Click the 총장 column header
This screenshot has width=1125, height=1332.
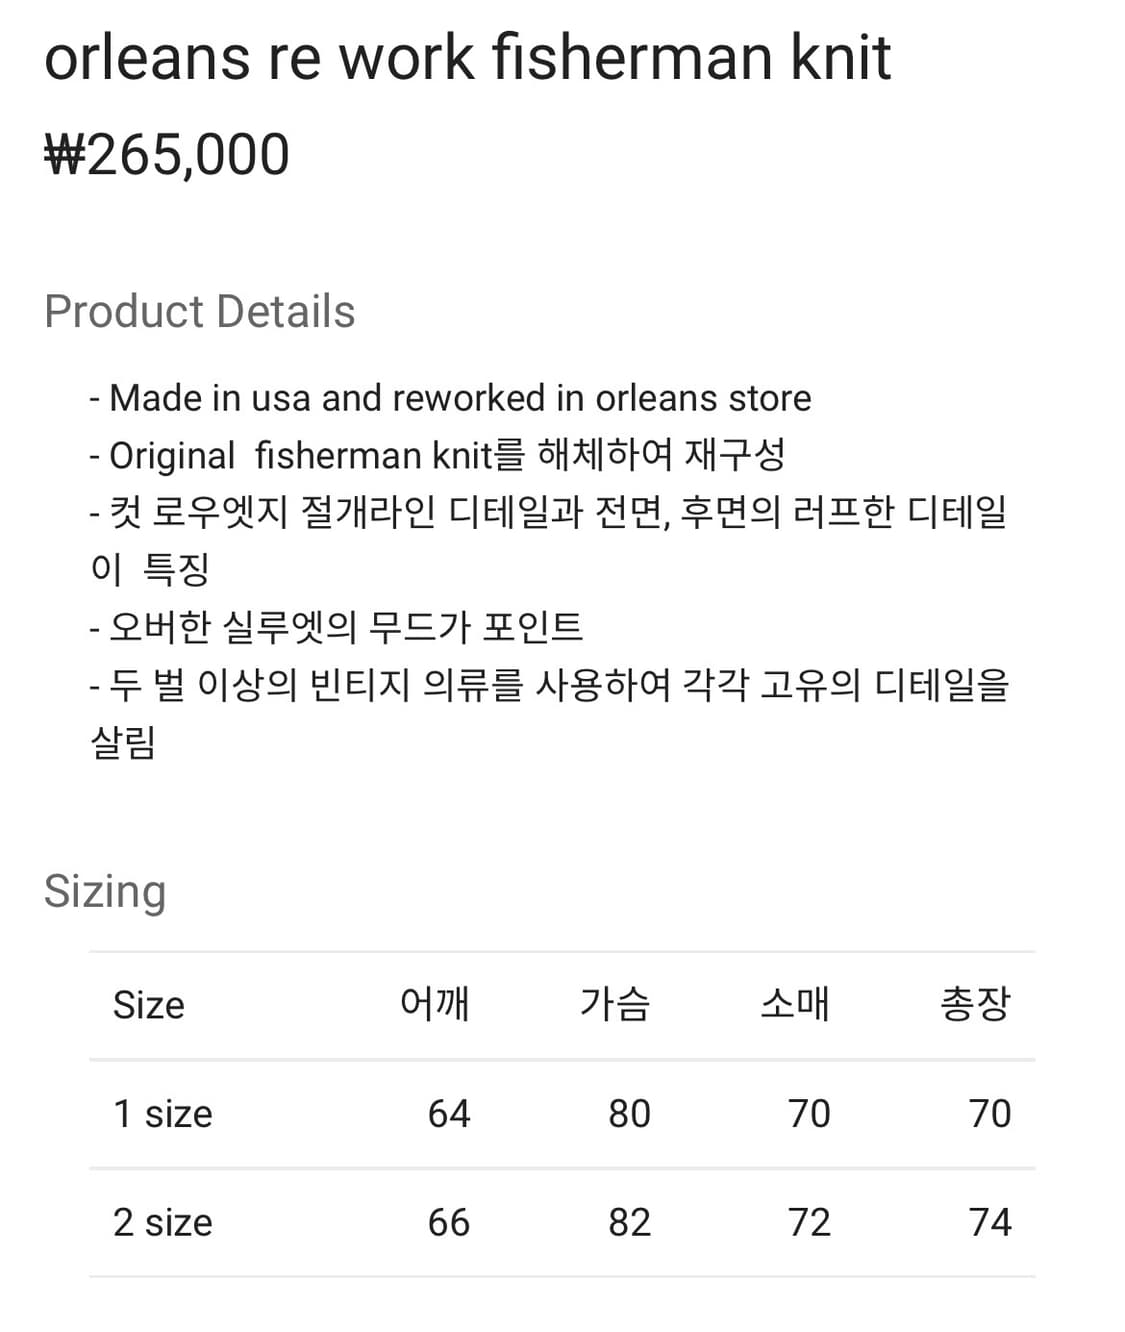975,1004
